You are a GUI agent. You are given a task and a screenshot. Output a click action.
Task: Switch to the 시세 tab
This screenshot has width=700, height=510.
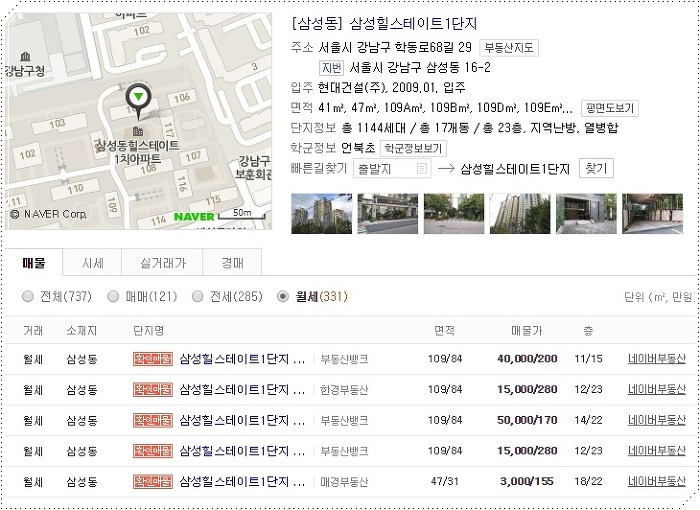click(92, 263)
